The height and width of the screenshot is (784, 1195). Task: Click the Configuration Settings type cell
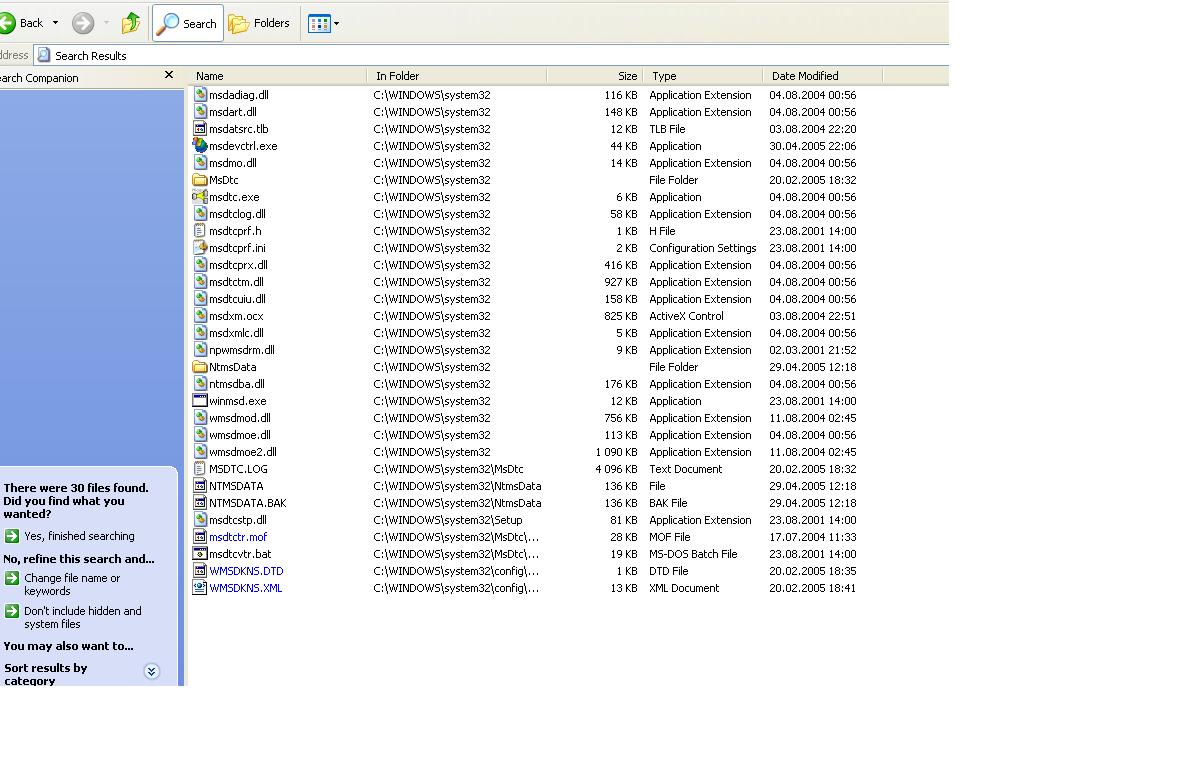point(703,248)
